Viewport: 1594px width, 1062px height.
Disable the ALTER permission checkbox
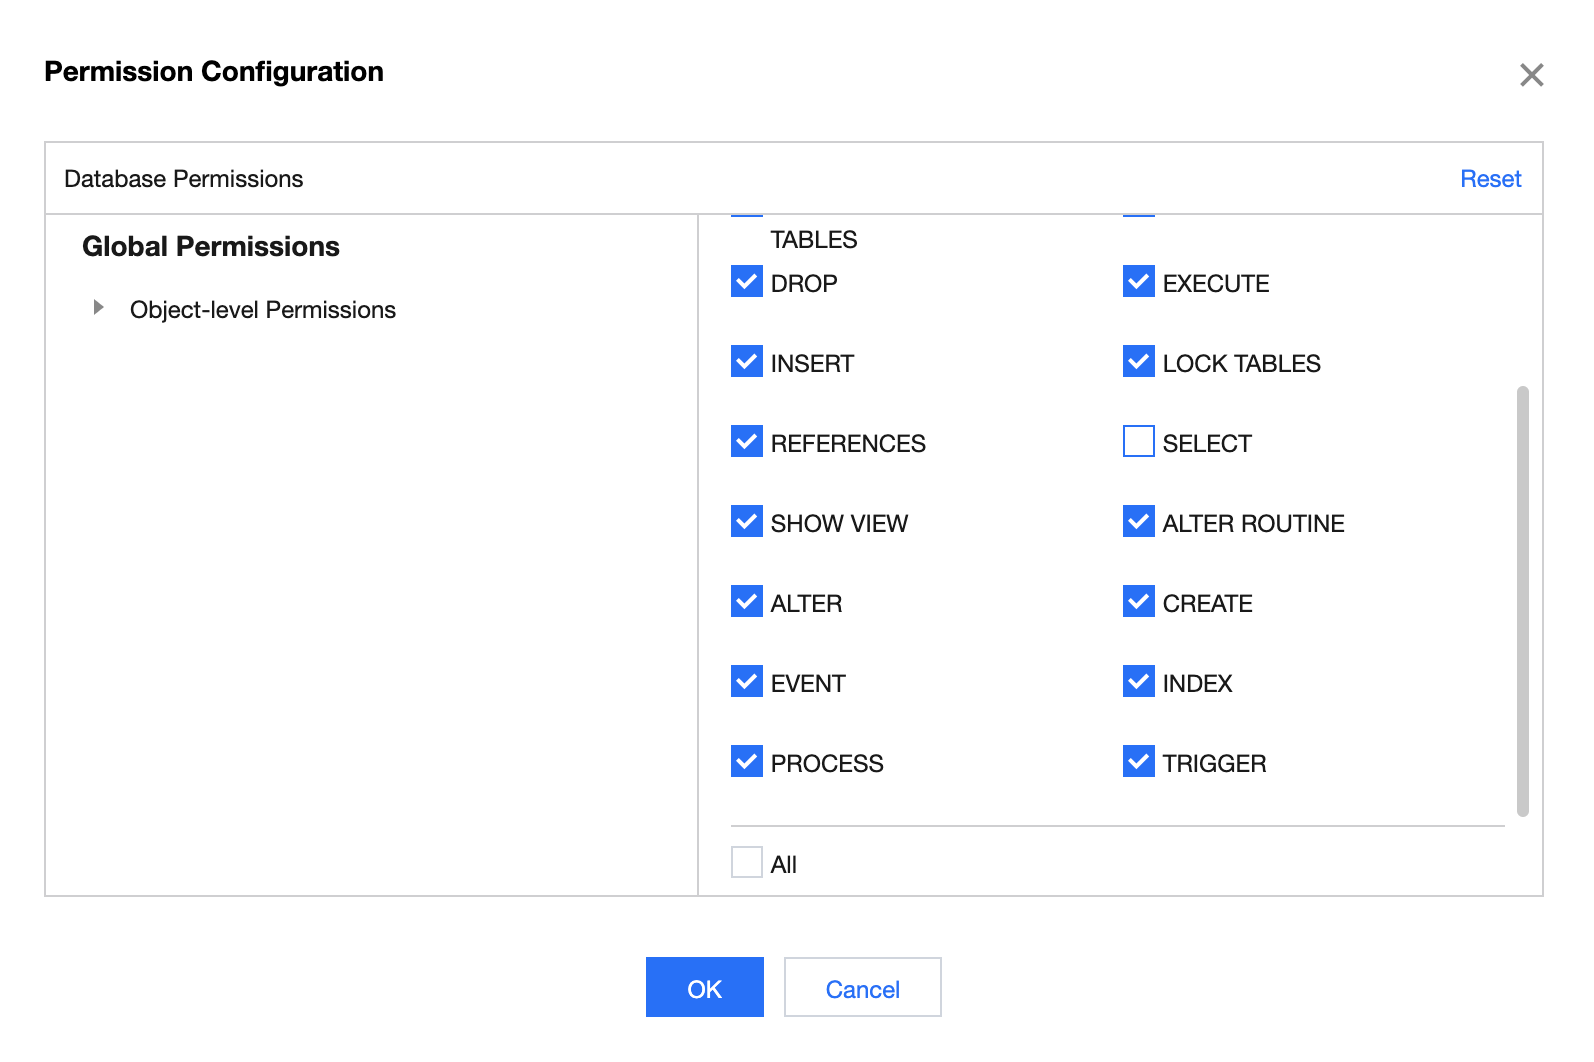tap(747, 602)
